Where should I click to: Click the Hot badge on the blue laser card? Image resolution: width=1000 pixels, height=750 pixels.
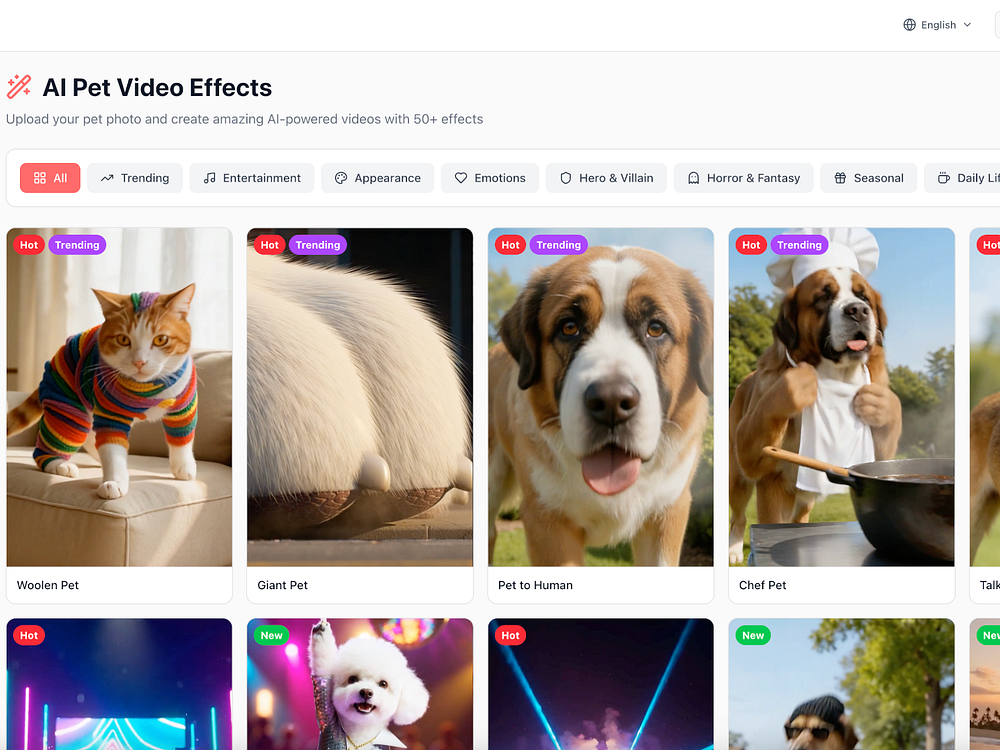(x=510, y=635)
